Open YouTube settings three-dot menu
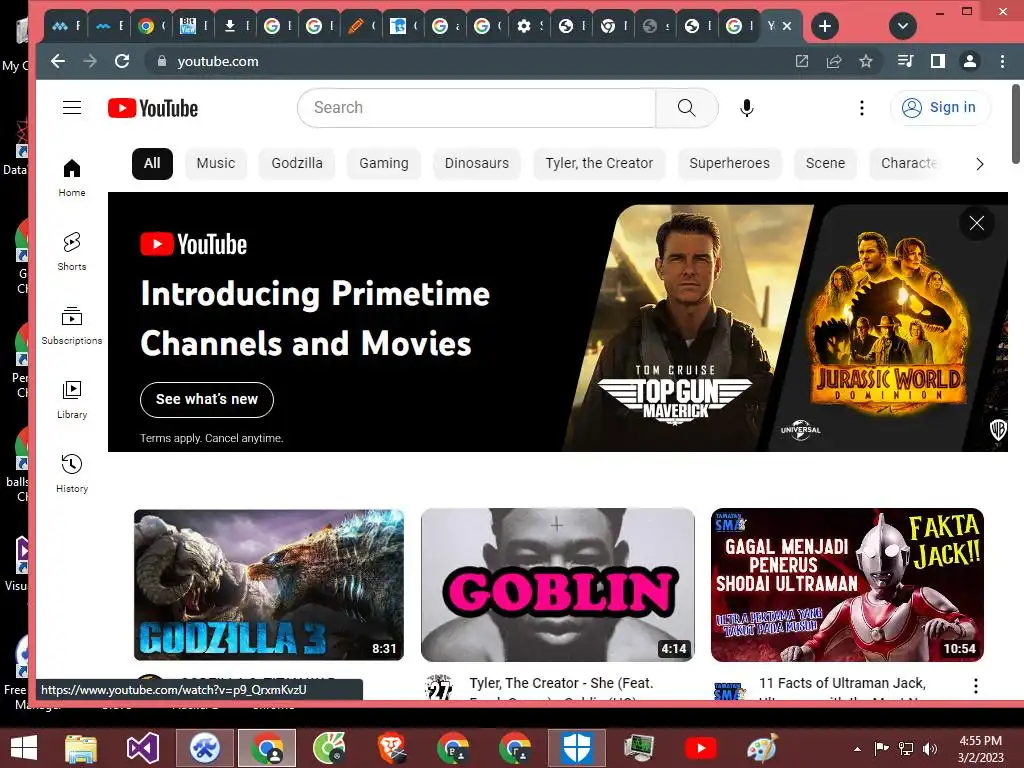 [861, 108]
